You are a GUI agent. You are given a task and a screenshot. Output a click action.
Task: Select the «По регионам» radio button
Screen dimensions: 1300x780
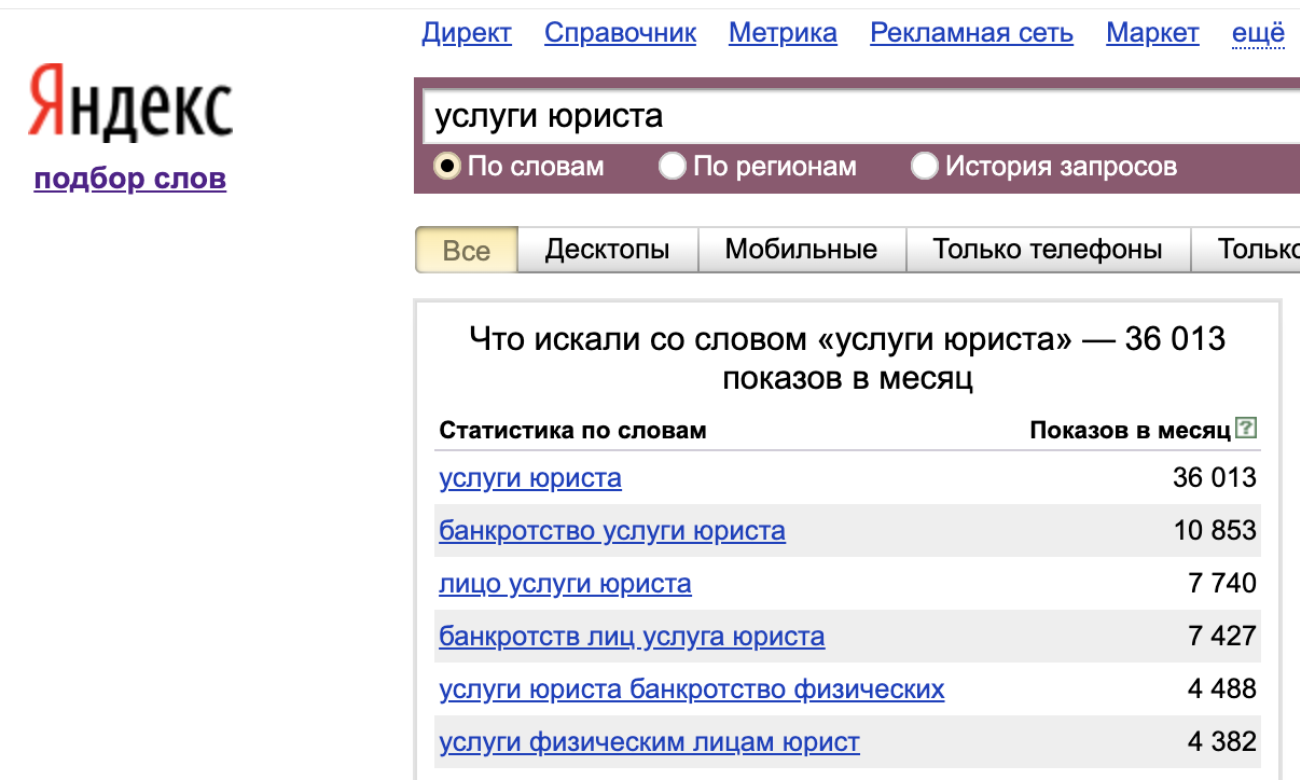tap(672, 166)
